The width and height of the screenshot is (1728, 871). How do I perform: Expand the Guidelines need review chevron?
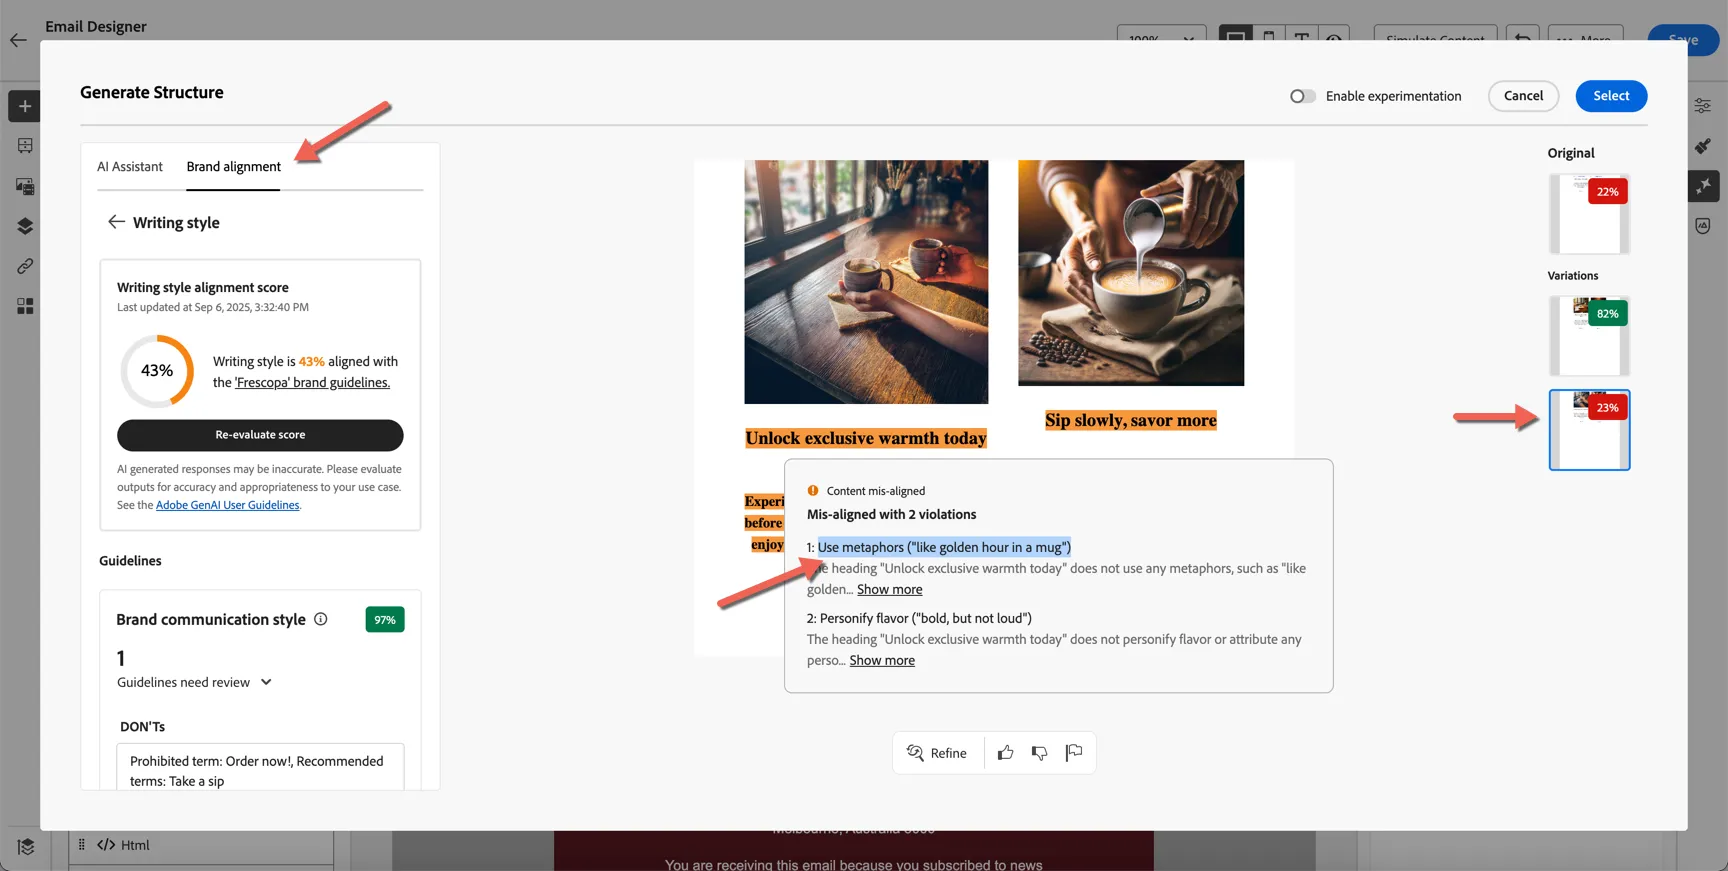266,682
